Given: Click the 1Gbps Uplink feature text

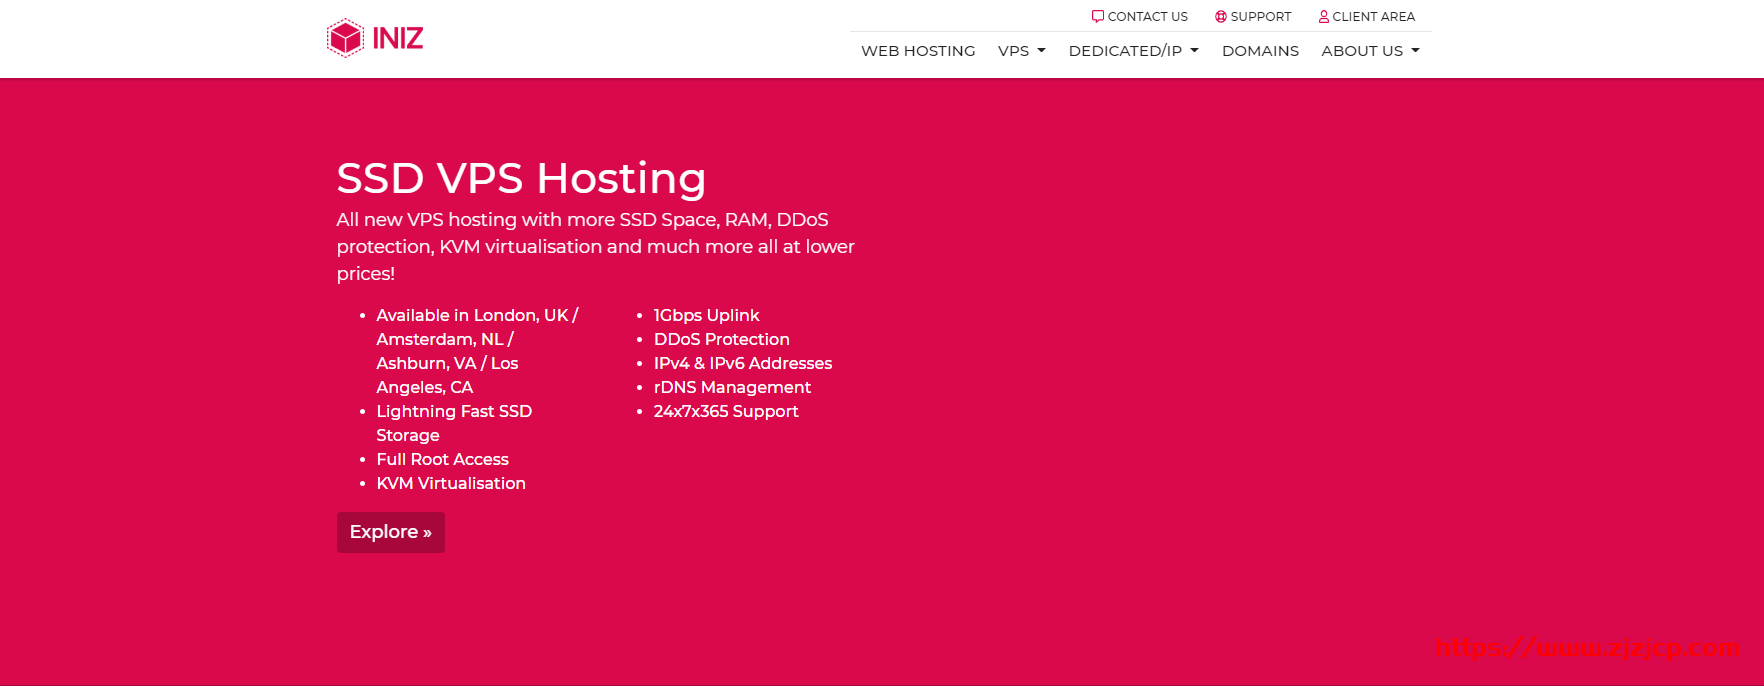Looking at the screenshot, I should pos(706,315).
